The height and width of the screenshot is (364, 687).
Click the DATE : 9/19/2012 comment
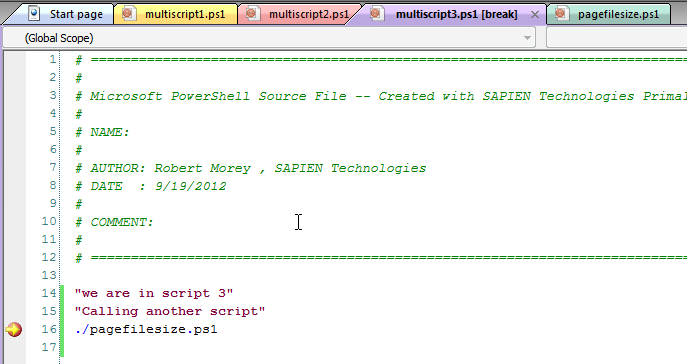point(151,186)
